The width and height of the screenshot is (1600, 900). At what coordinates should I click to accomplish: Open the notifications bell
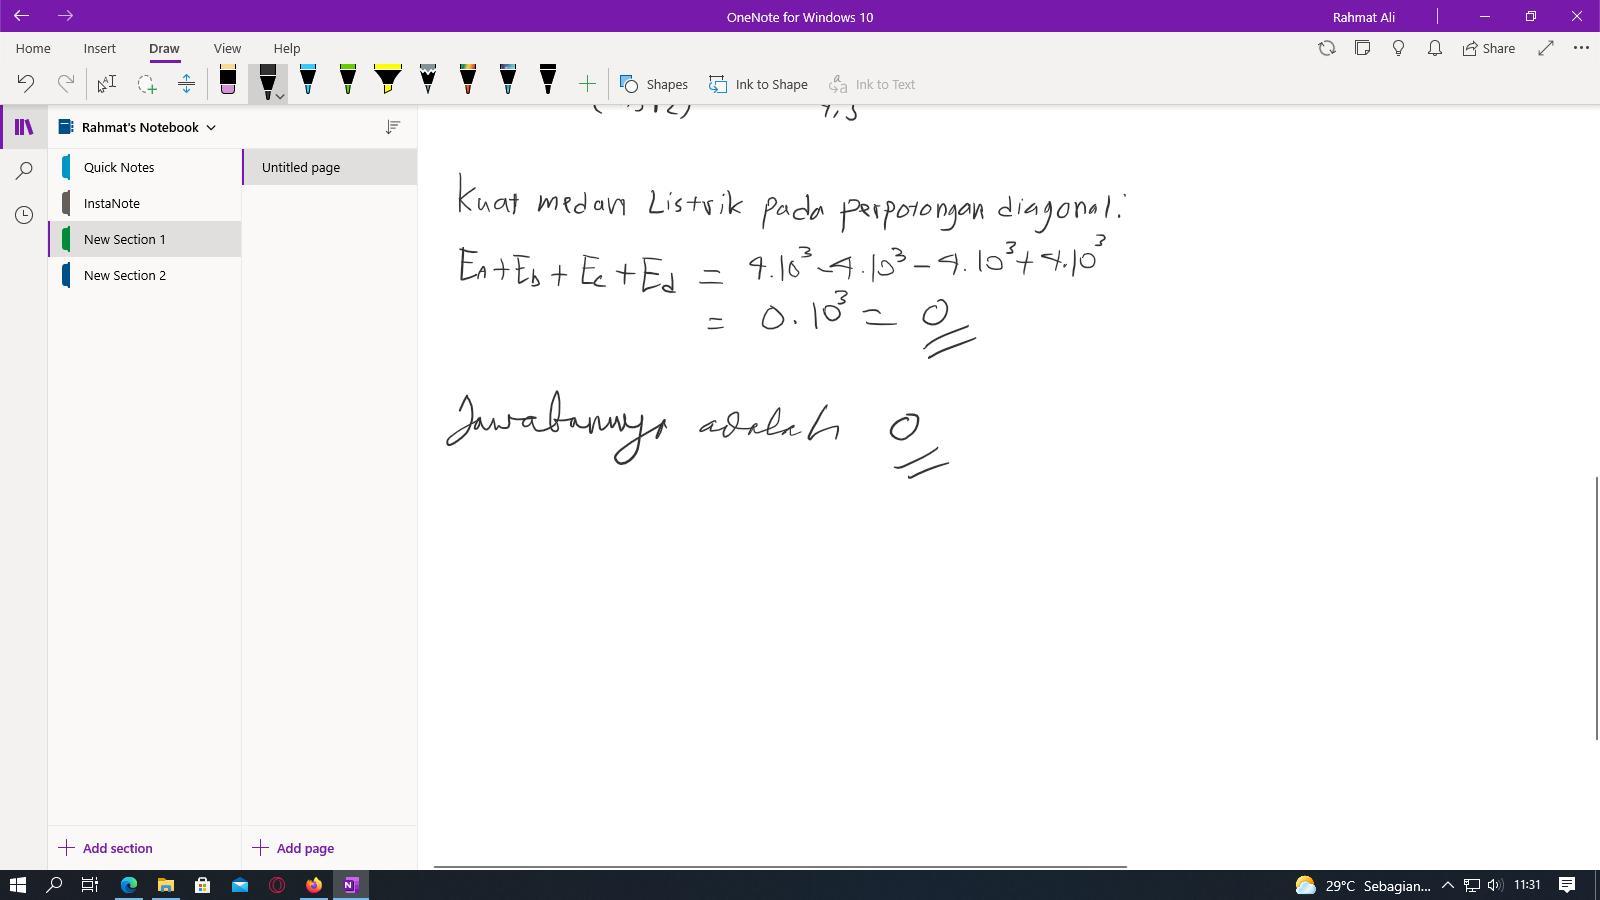(1435, 48)
